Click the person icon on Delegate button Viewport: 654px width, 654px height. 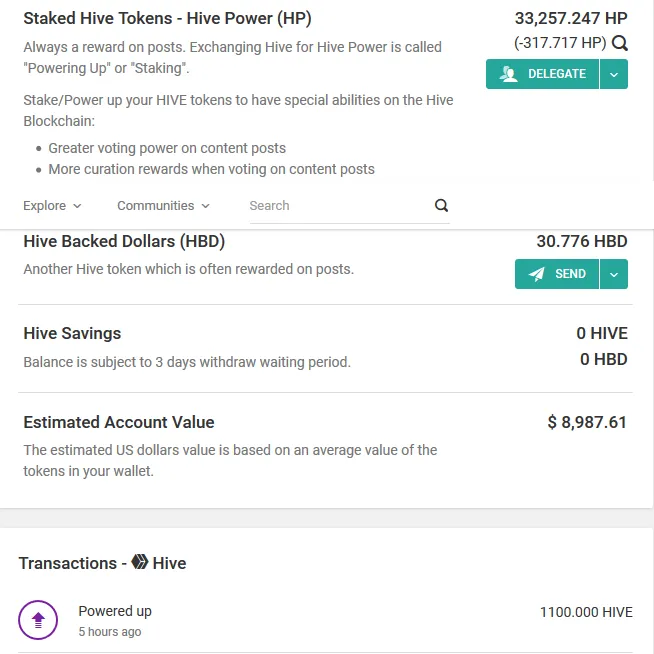point(508,74)
